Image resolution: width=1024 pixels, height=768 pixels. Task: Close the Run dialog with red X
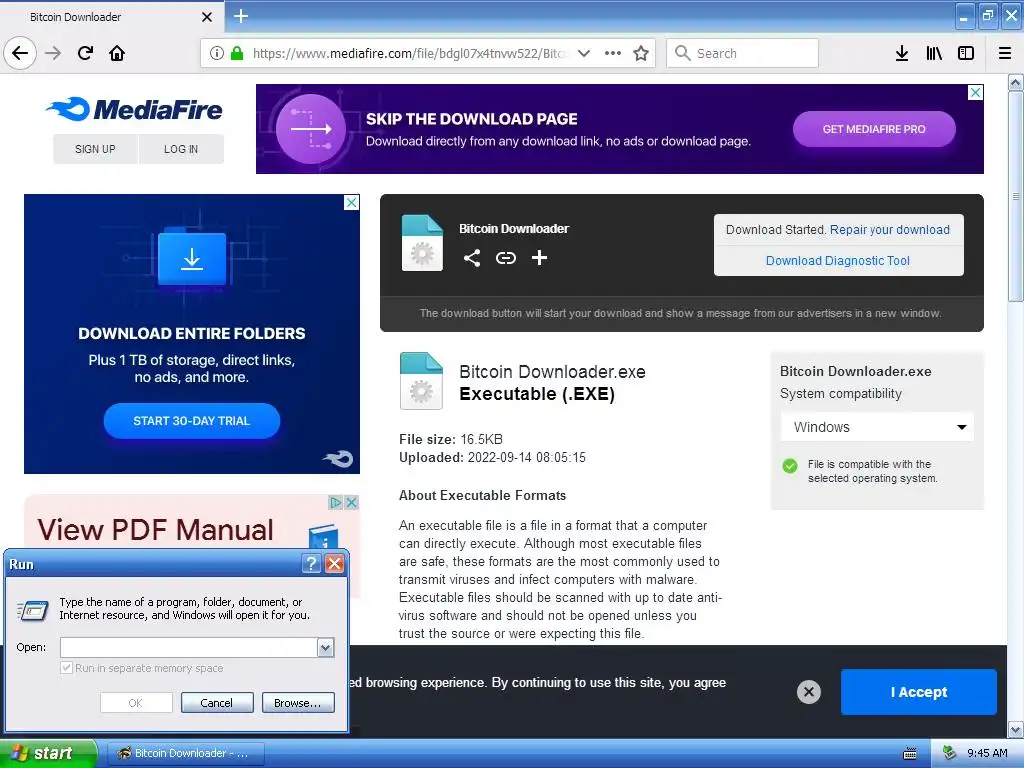point(334,564)
